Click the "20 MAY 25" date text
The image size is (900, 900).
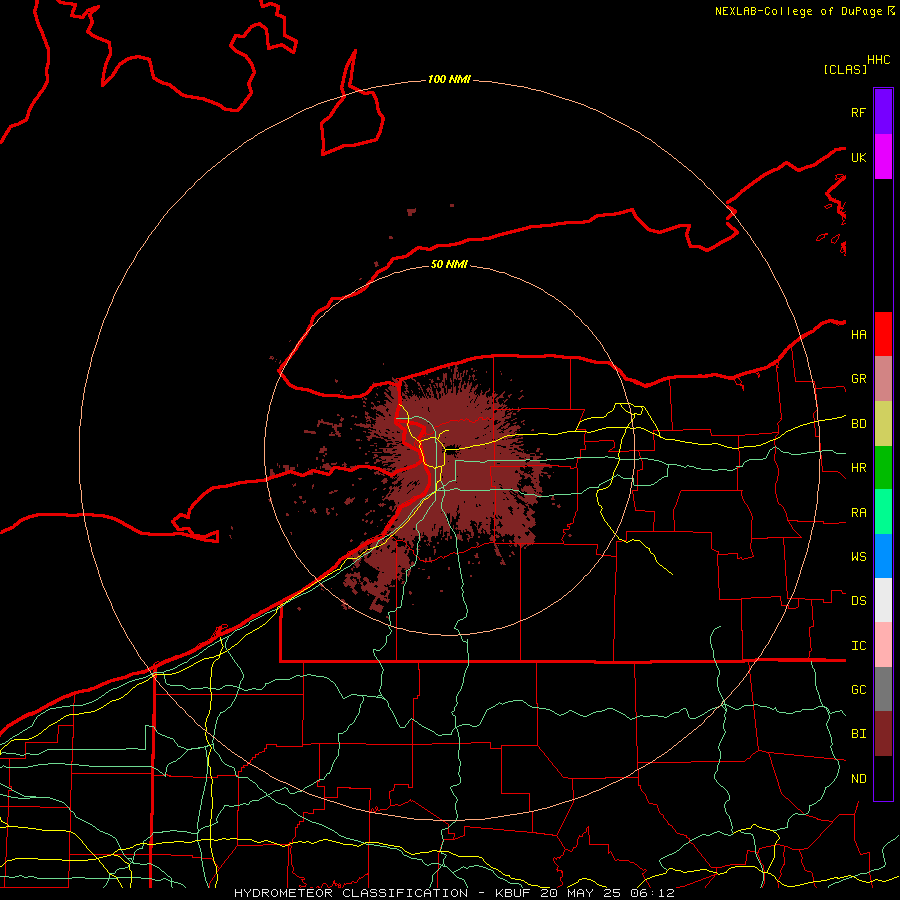[x=581, y=893]
